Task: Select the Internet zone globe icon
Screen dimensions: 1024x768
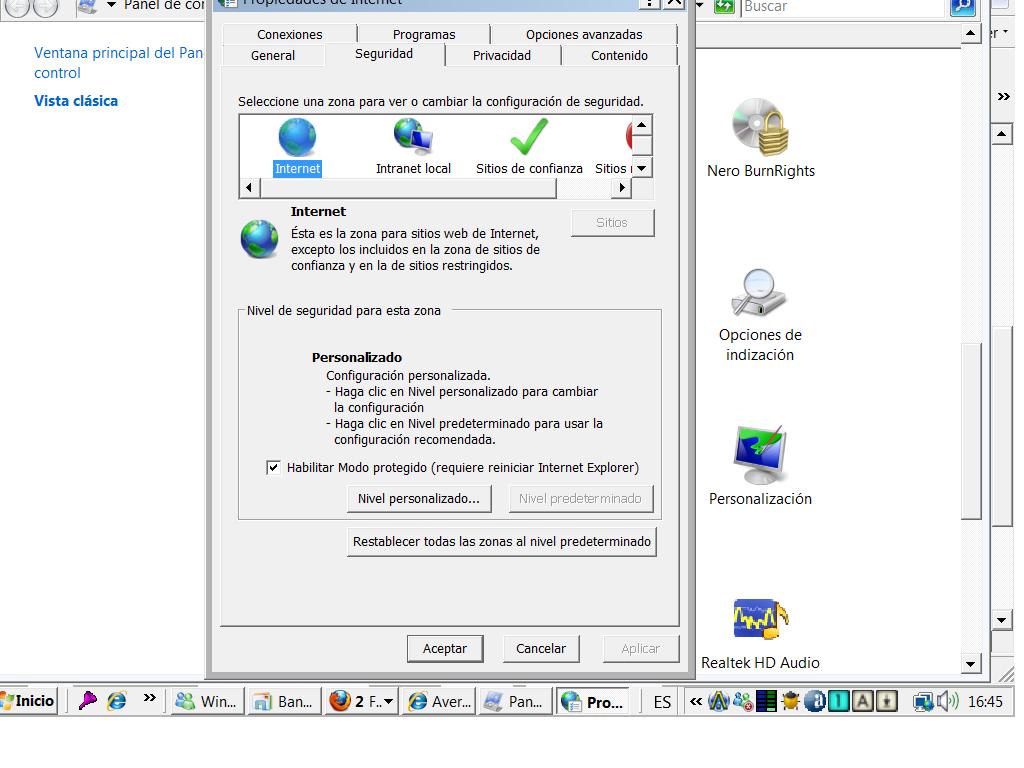Action: [297, 138]
